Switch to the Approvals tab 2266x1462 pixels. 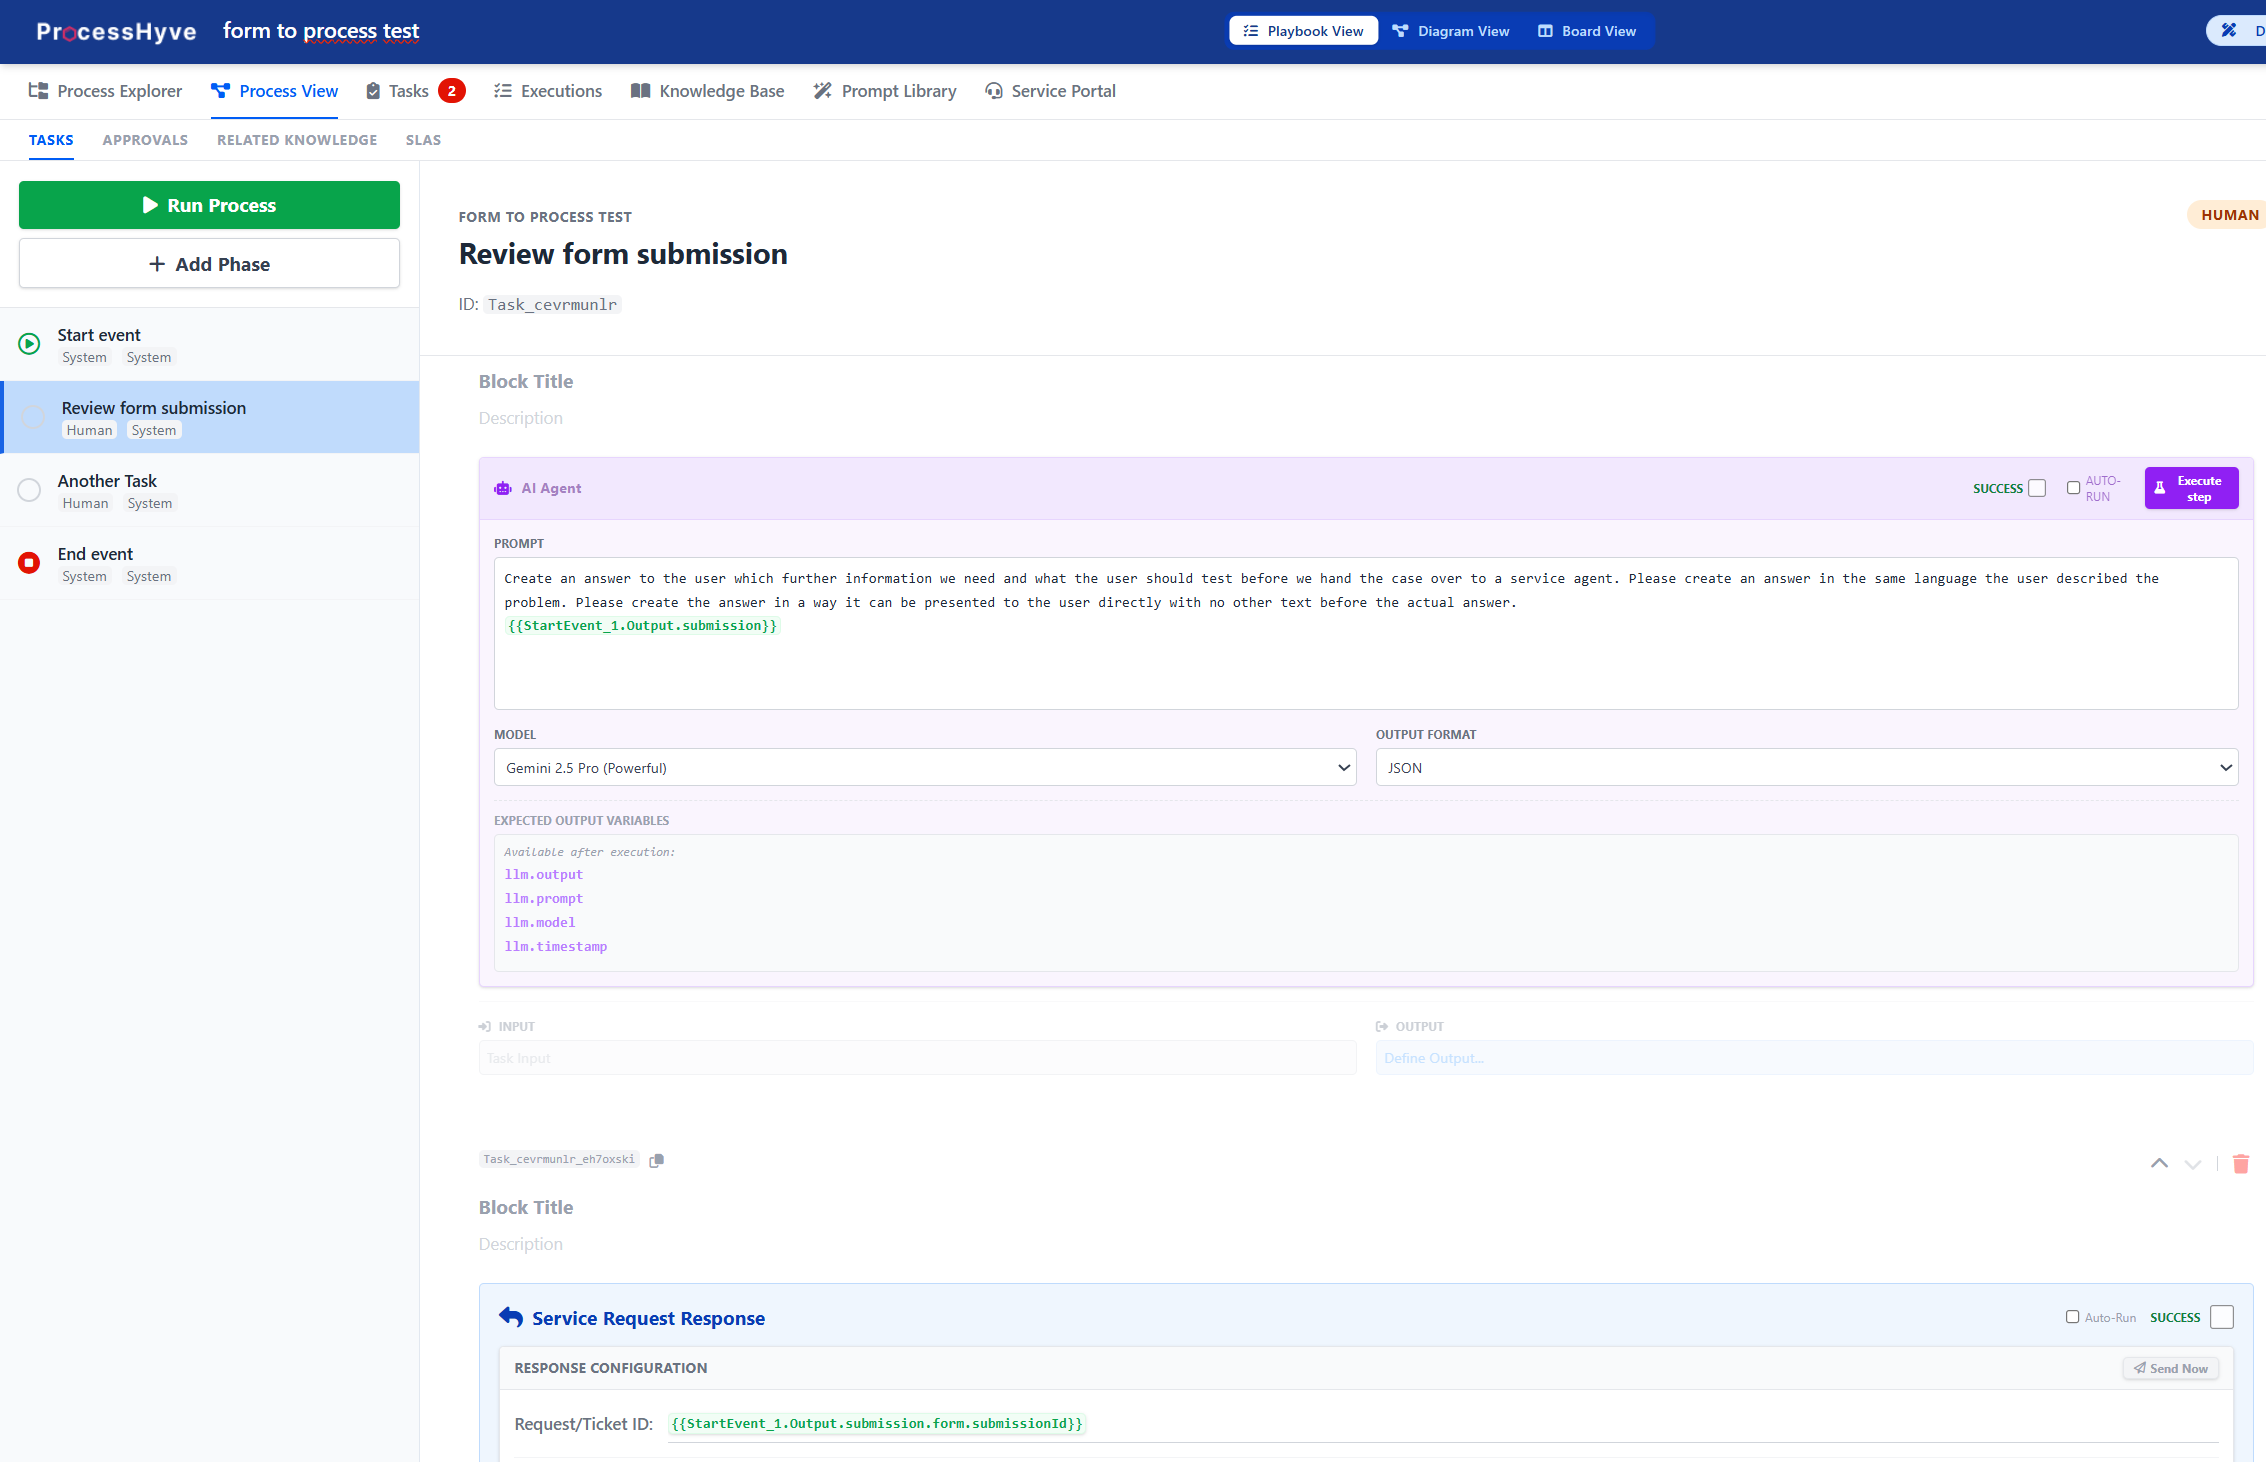click(x=145, y=140)
